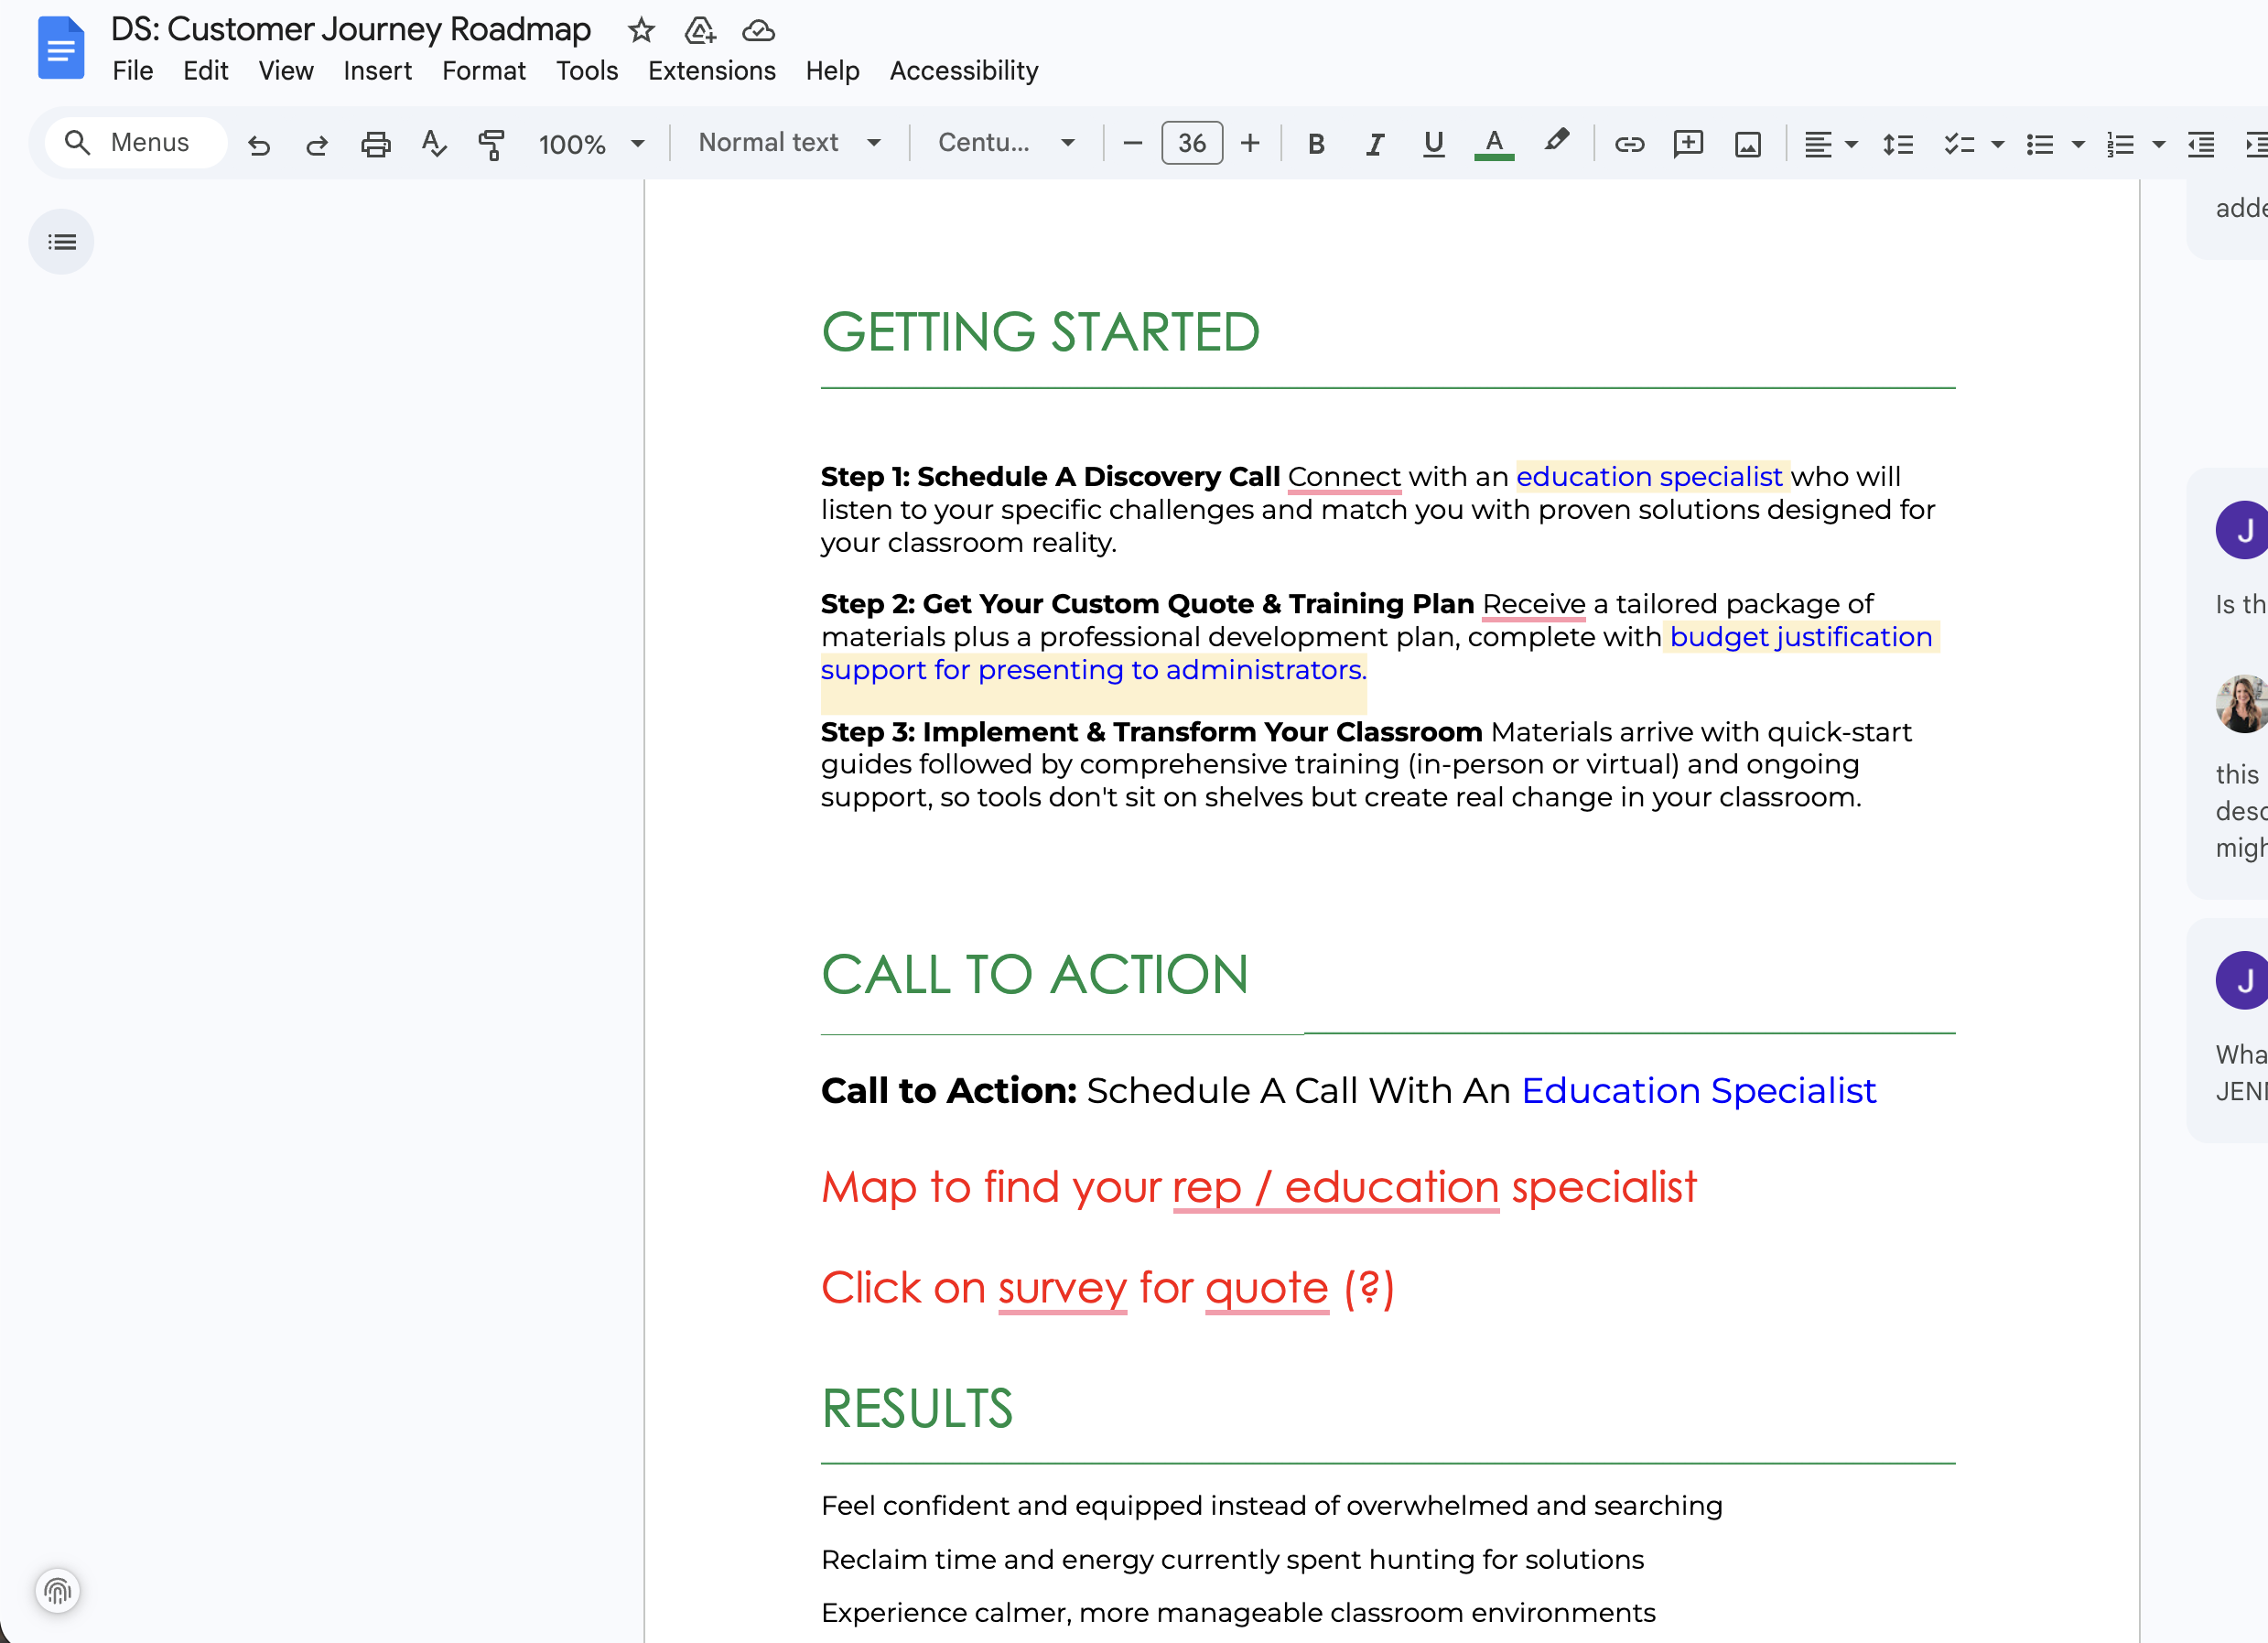Print the document with the printer icon
Viewport: 2268px width, 1643px height.
(375, 144)
